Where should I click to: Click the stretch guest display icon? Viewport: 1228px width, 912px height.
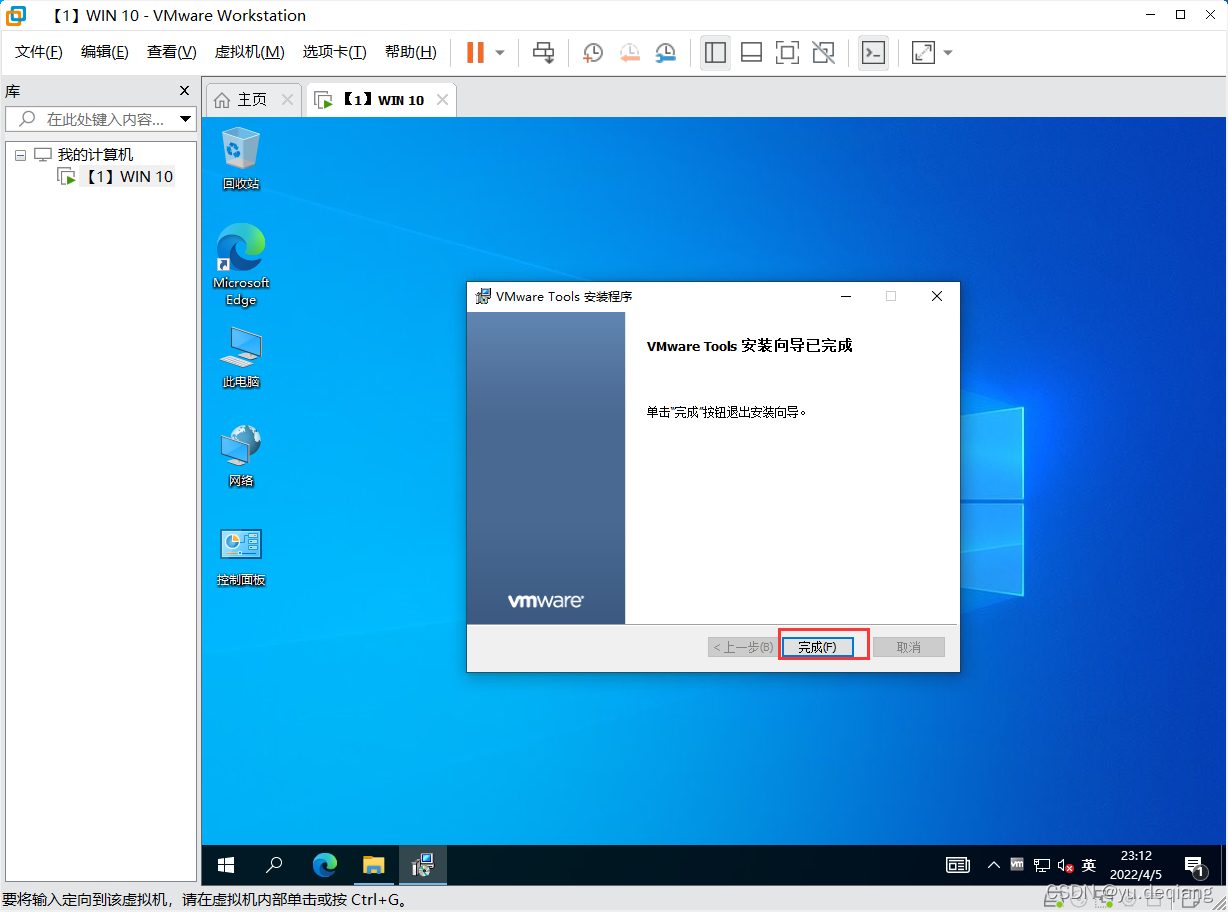[923, 52]
